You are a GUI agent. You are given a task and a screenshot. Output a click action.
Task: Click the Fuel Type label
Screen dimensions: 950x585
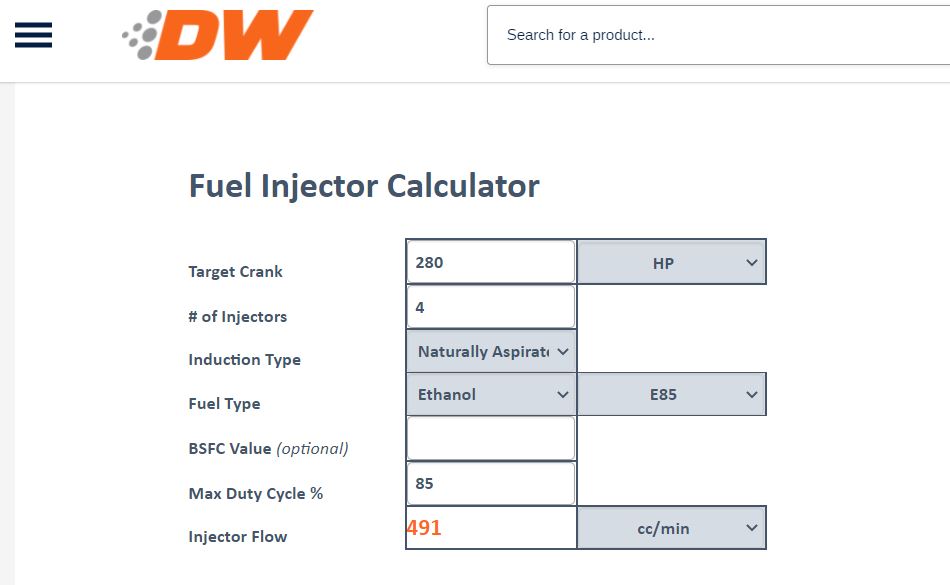tap(224, 404)
